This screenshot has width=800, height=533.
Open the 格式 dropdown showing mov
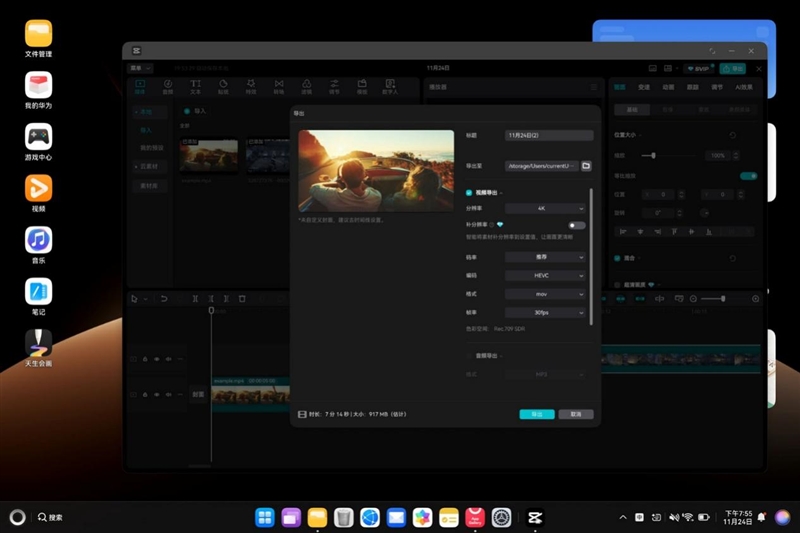point(545,294)
